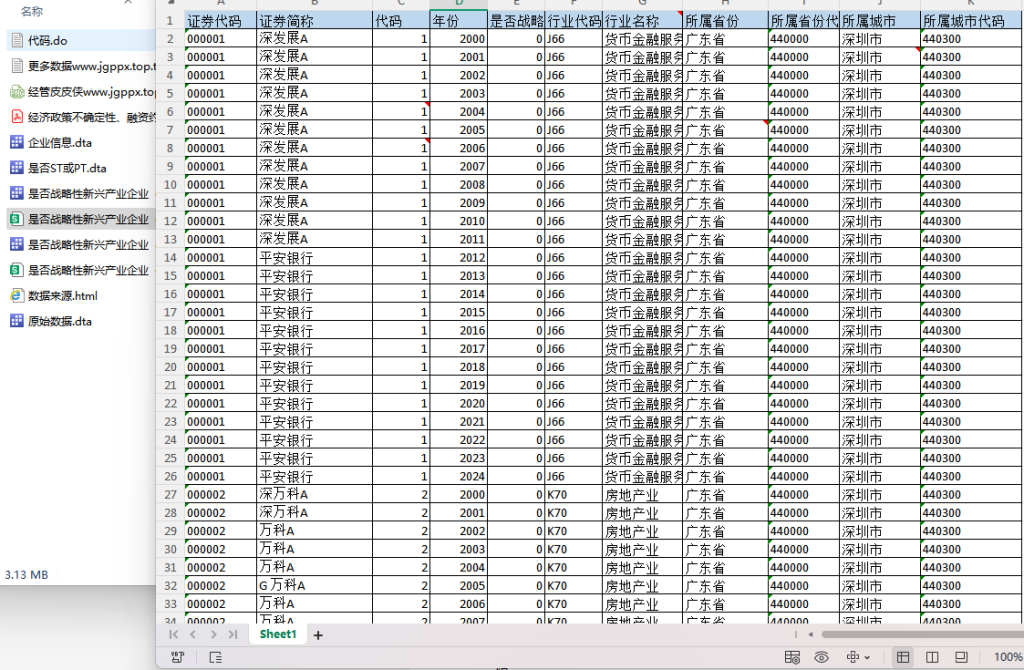Image resolution: width=1024 pixels, height=670 pixels.
Task: Select the select-all corner of the sheet
Action: tap(170, 3)
